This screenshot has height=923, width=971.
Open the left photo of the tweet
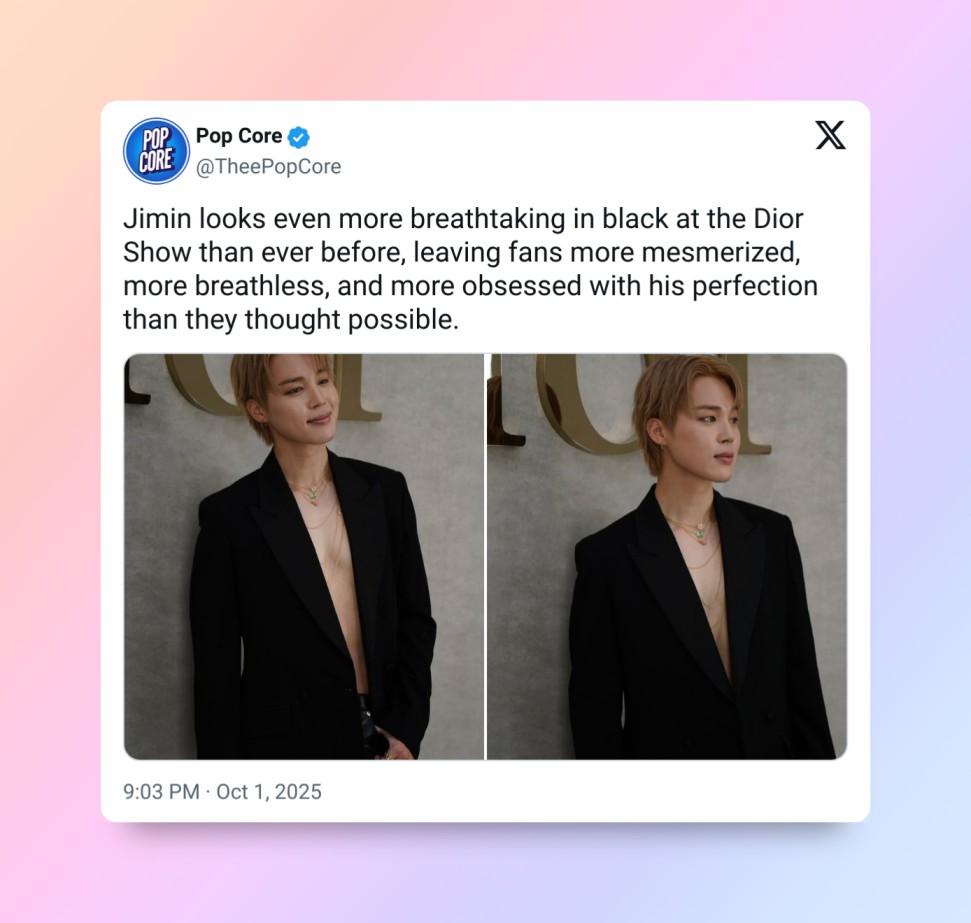303,556
